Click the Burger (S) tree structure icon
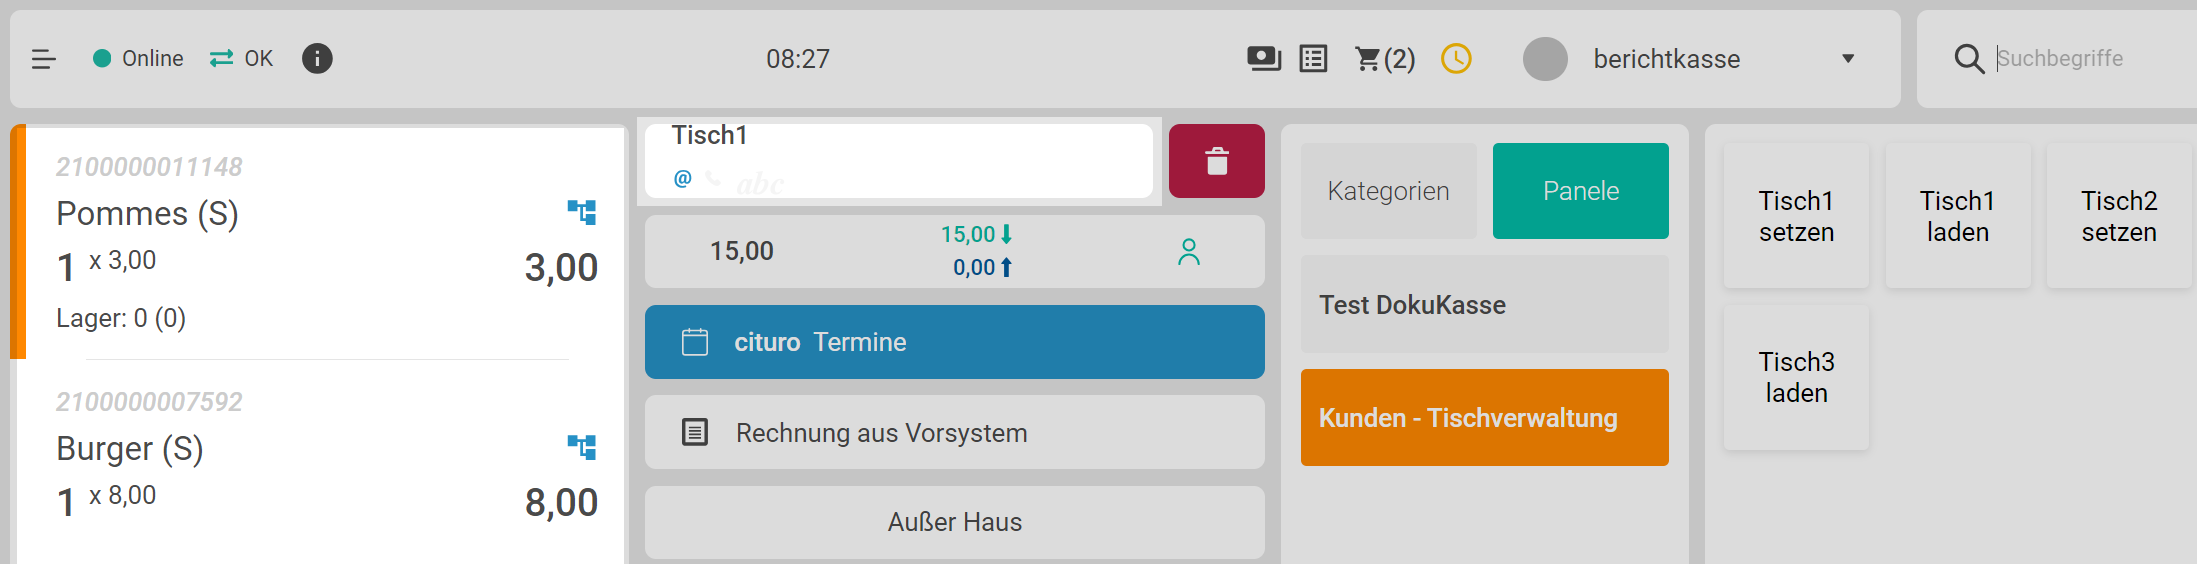 click(x=582, y=447)
